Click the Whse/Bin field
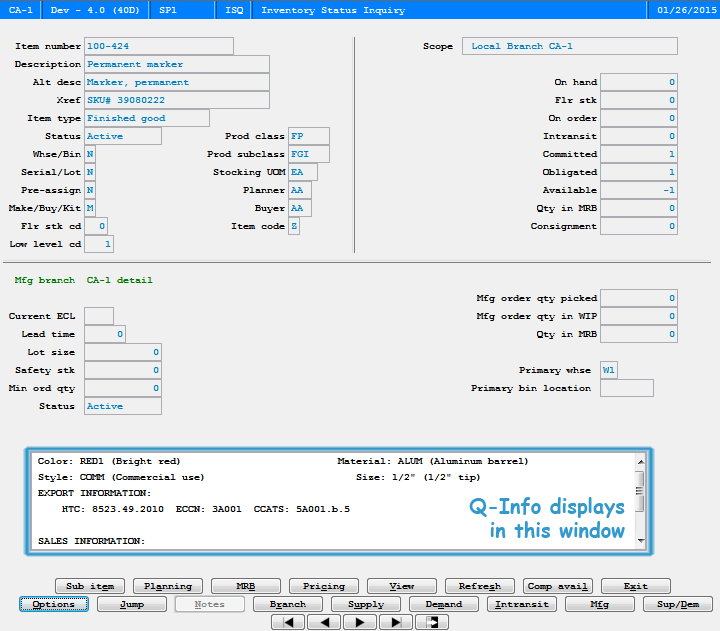 coord(90,154)
